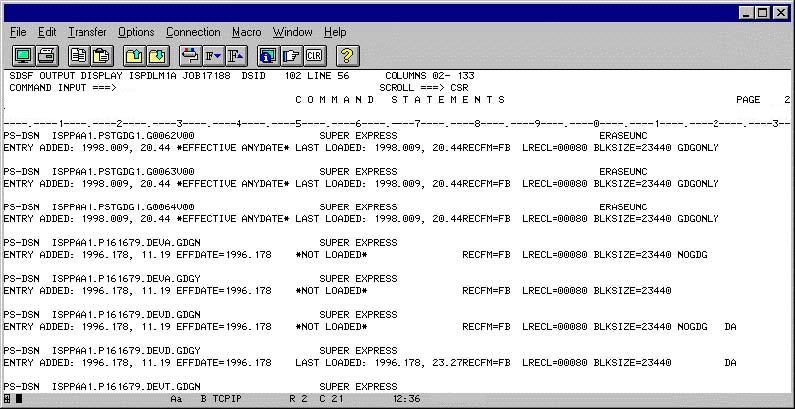Click NOGDG on the DEVA.GDGN entry line
Screen dimensions: 795x409
(692, 255)
